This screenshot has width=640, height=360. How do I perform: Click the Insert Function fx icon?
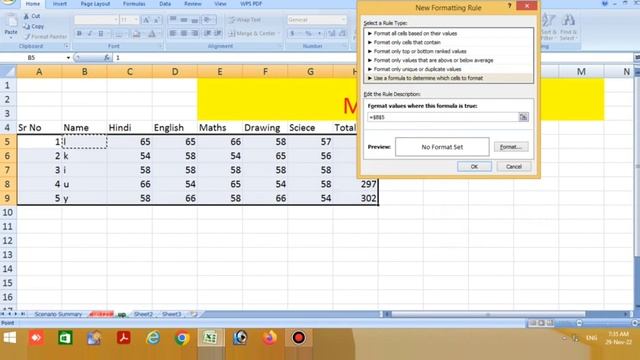tap(107, 58)
